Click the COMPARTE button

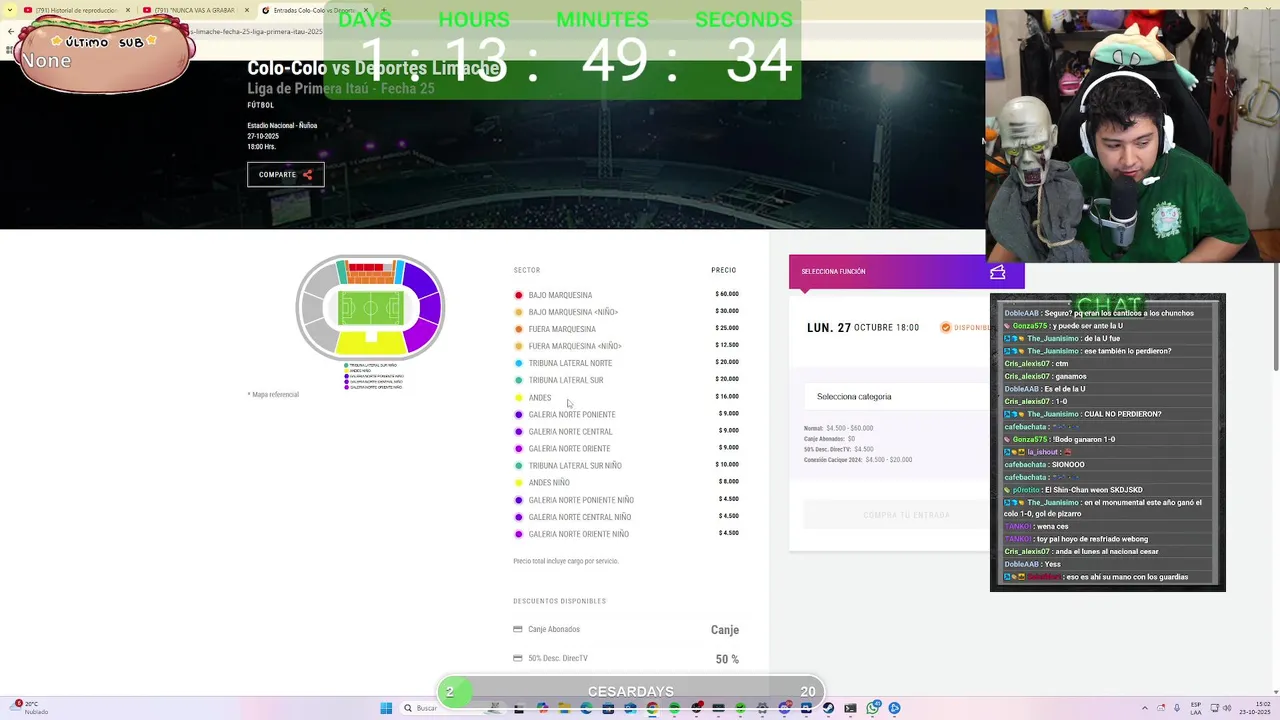[285, 175]
